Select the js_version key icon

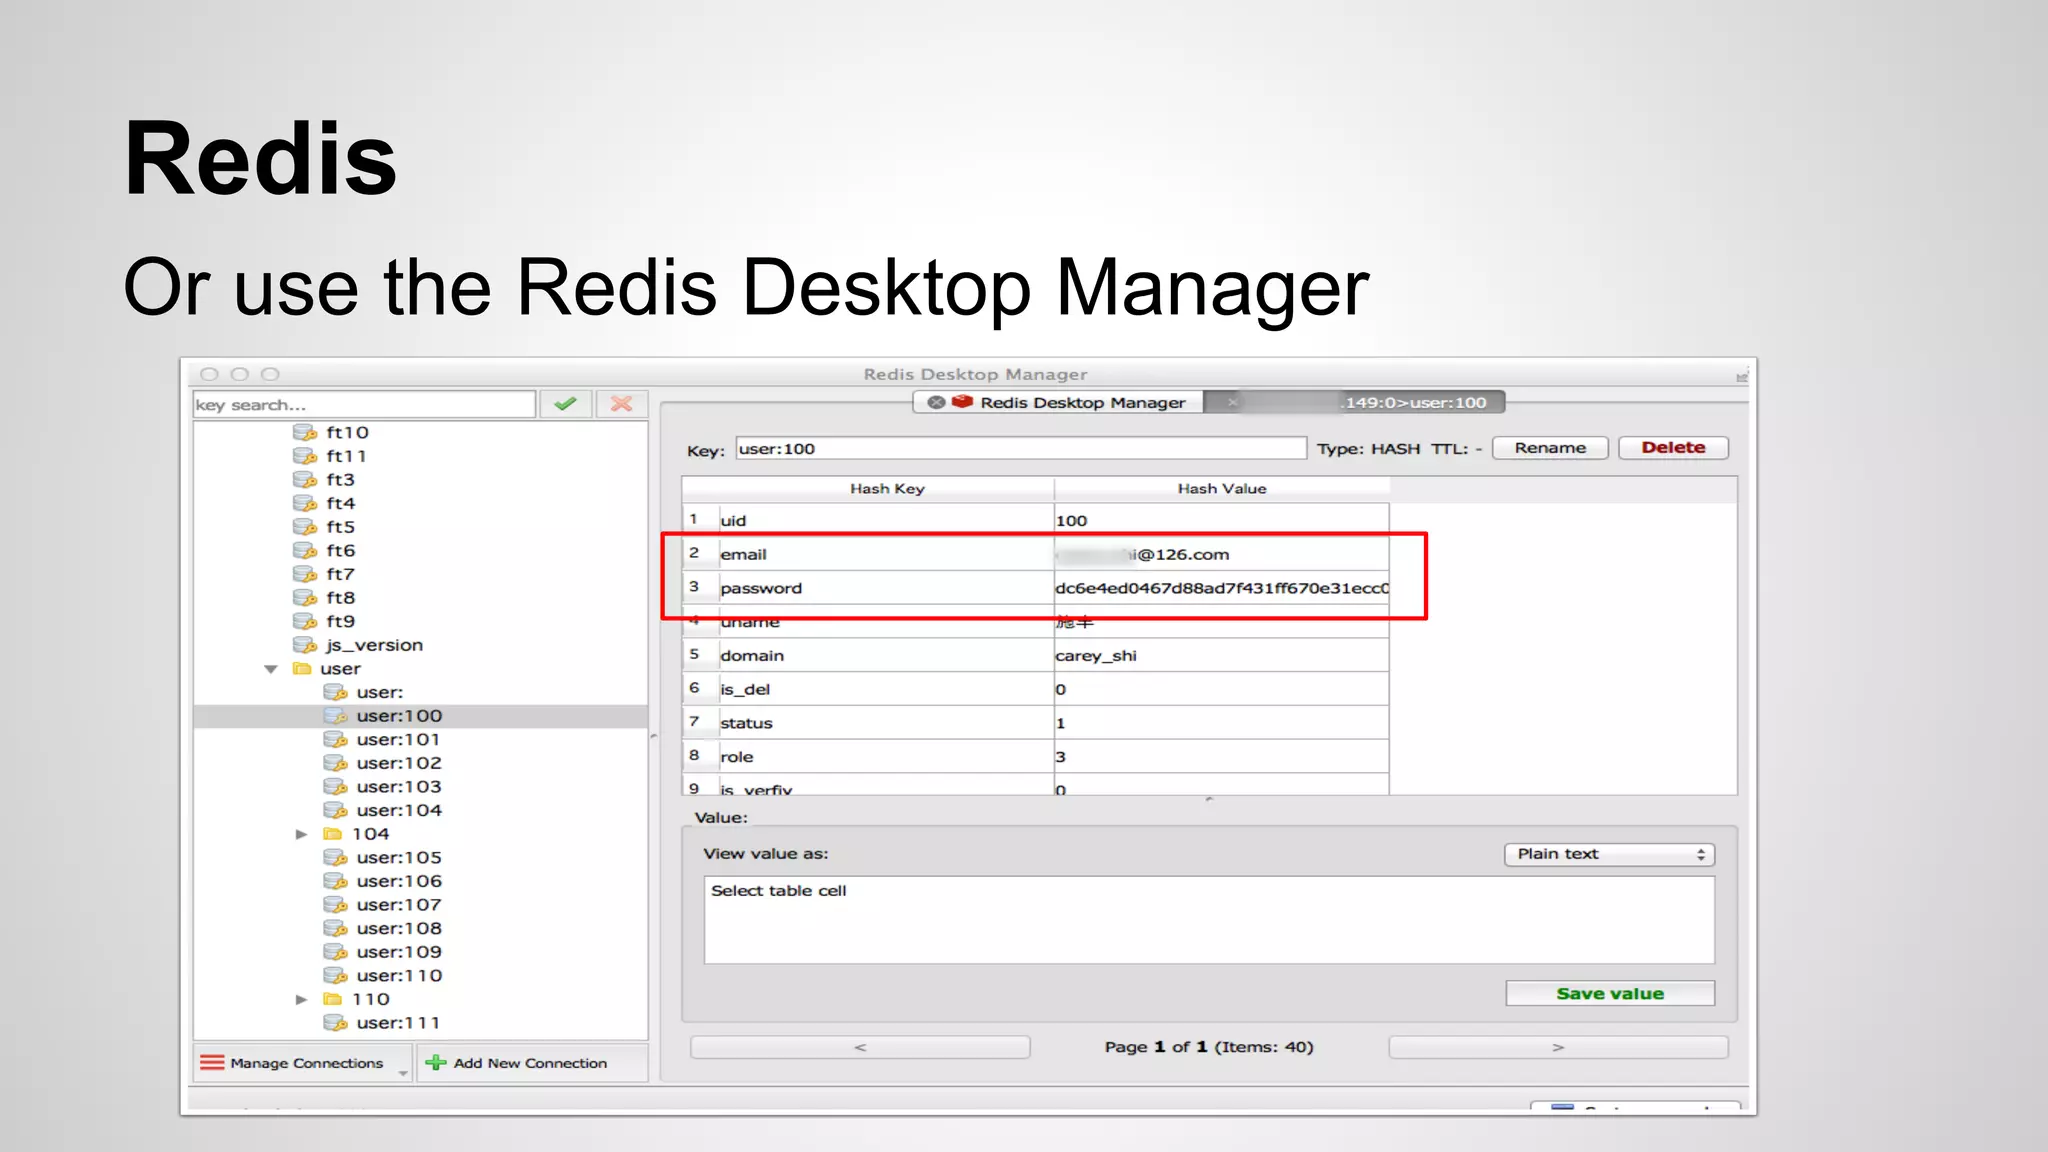pyautogui.click(x=304, y=645)
